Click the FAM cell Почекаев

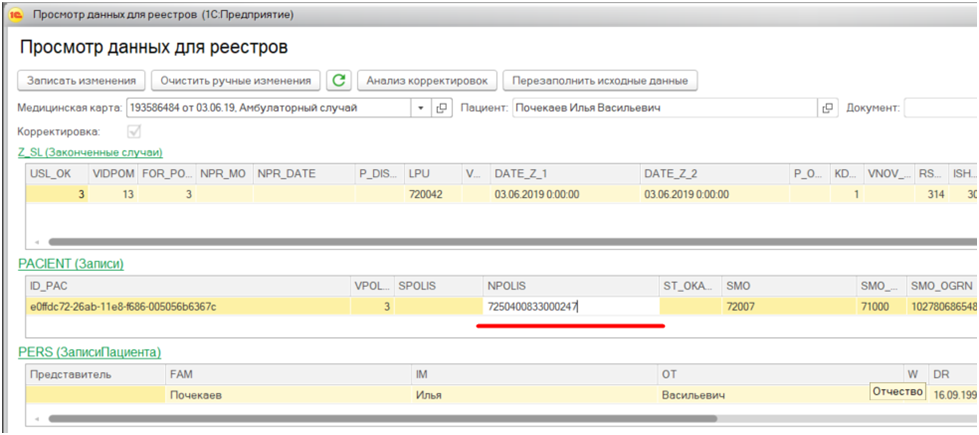click(x=288, y=395)
